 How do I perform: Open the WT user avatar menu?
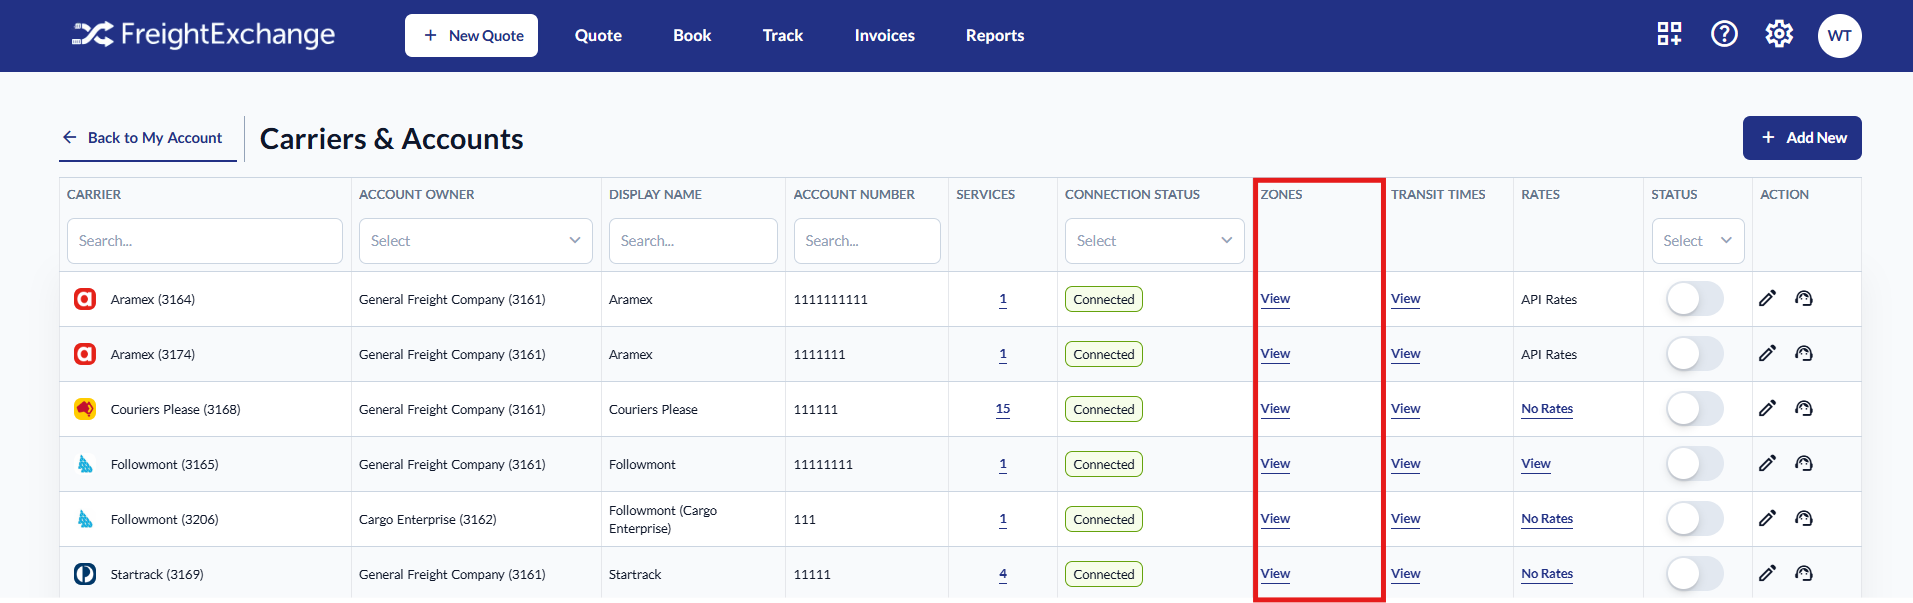[x=1839, y=35]
